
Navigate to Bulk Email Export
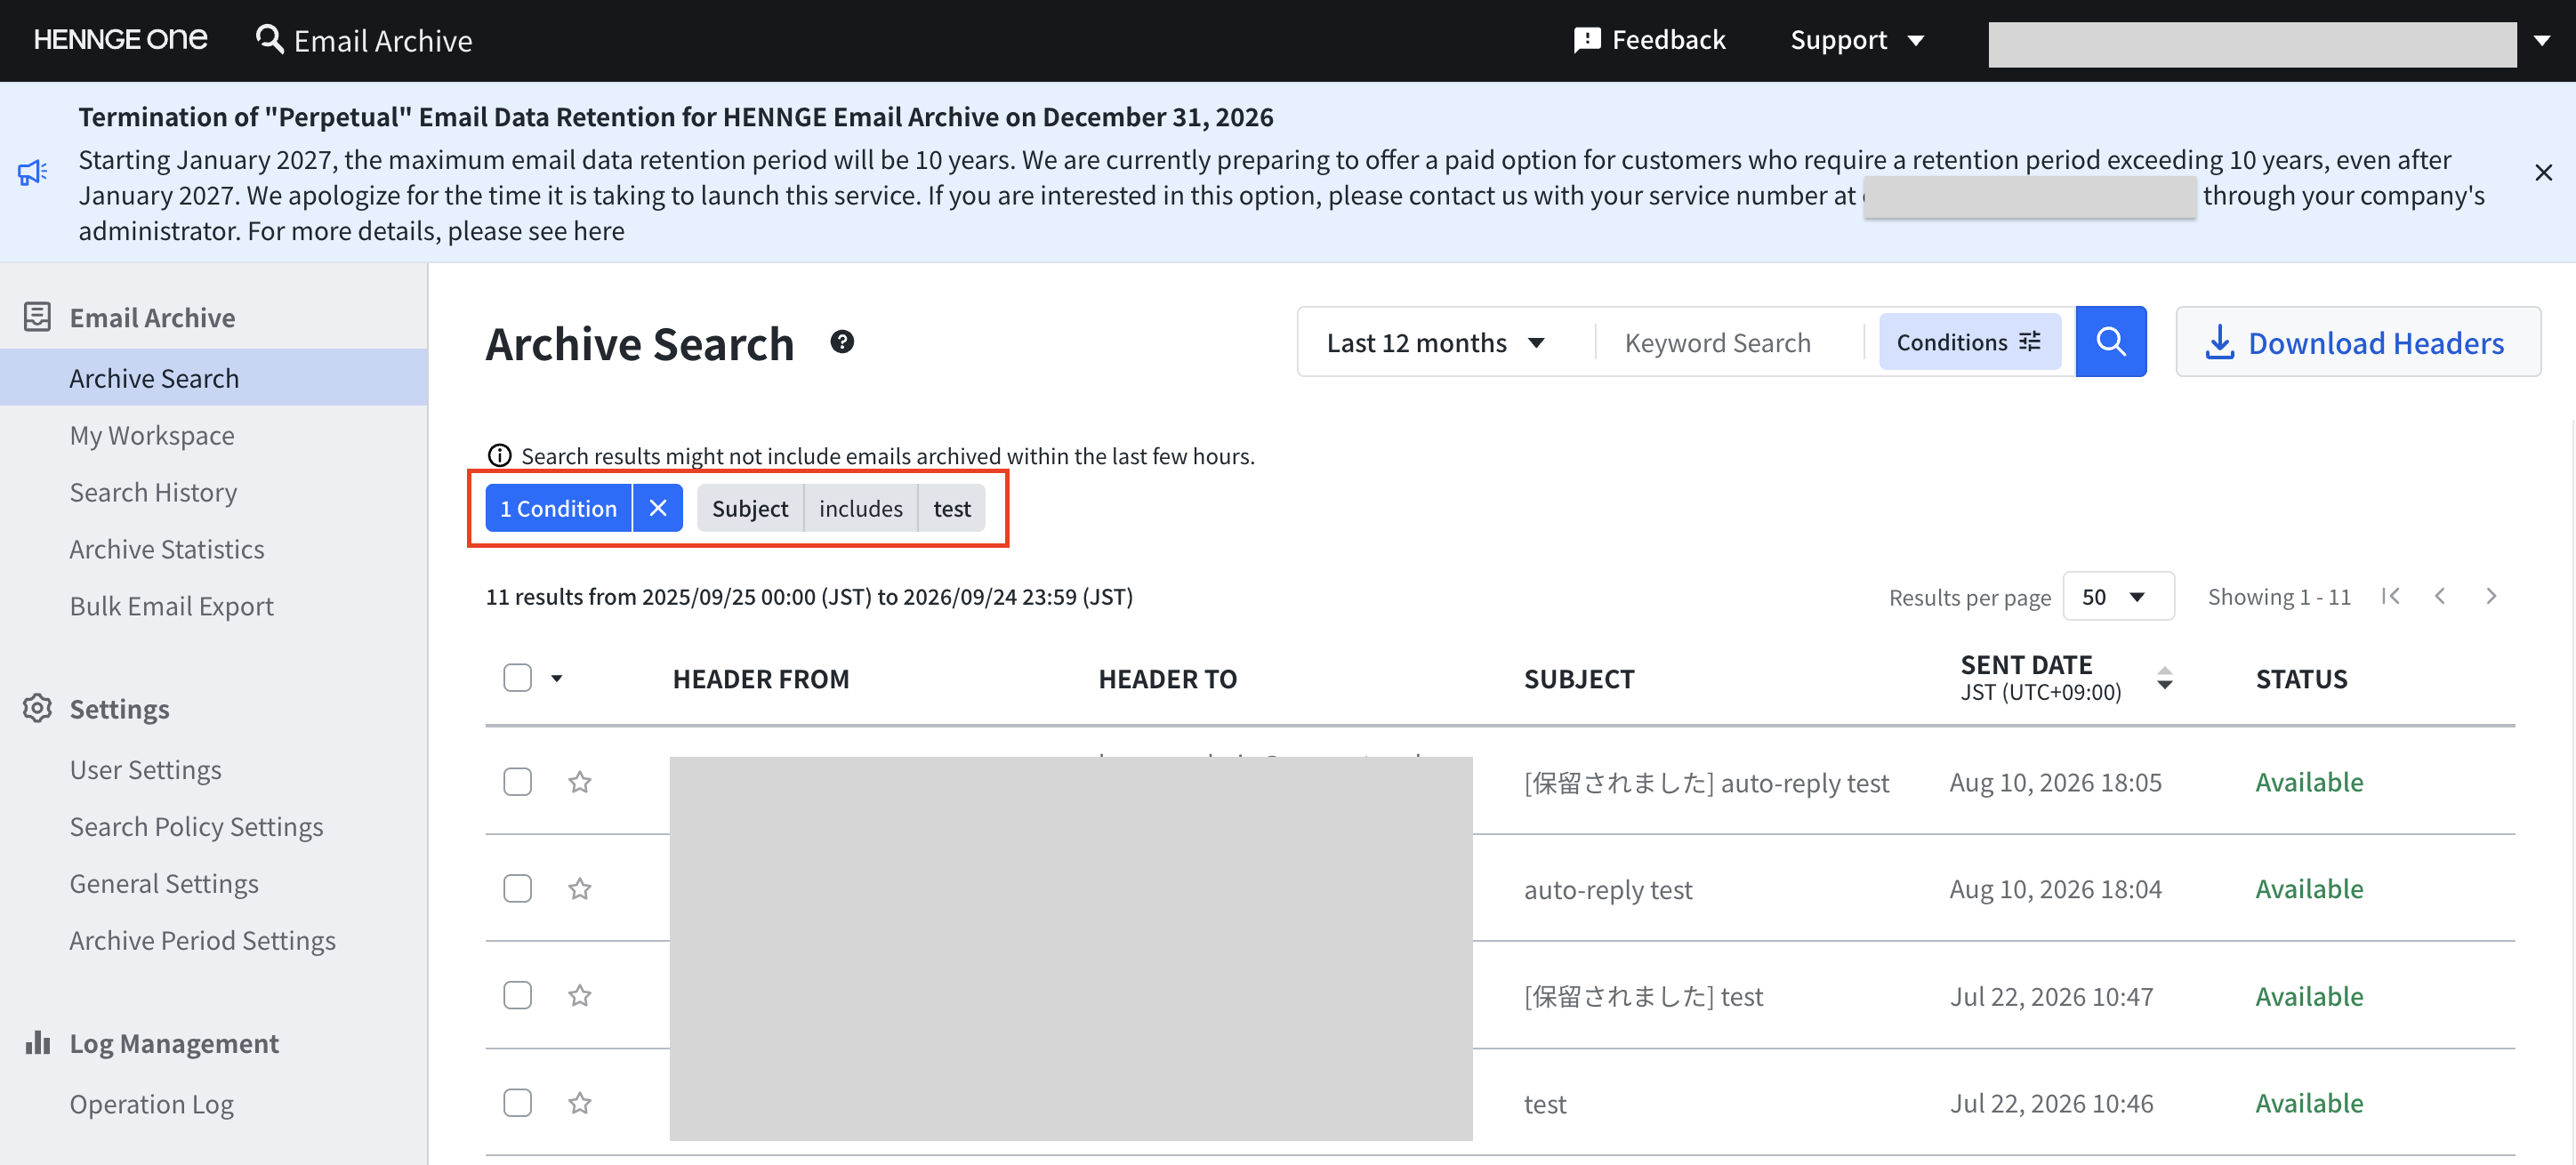tap(171, 606)
